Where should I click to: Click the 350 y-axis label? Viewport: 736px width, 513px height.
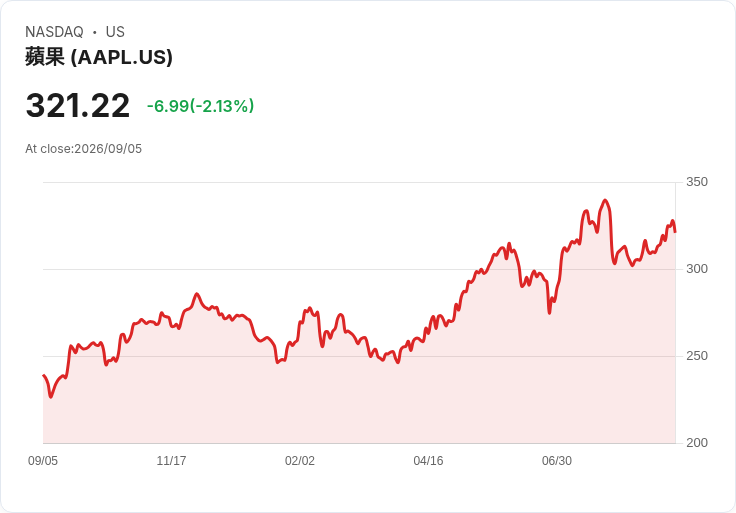click(x=697, y=182)
